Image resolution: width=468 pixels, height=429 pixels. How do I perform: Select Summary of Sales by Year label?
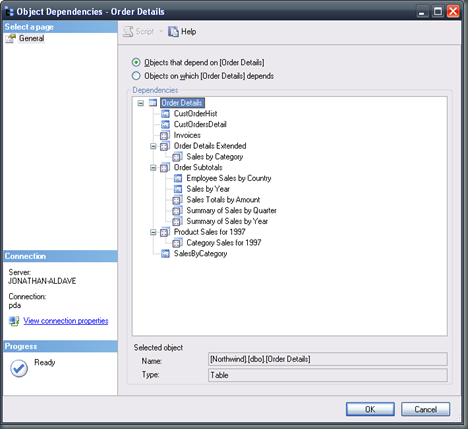[227, 221]
